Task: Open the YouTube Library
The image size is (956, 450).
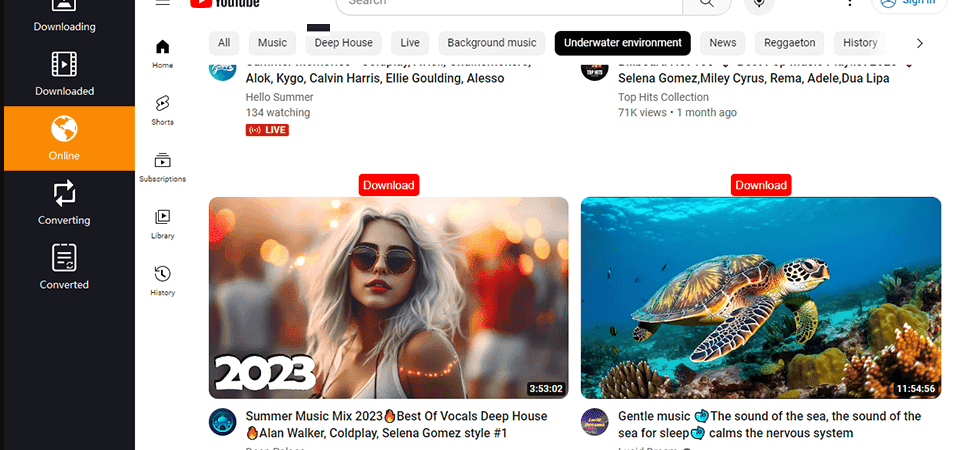Action: click(162, 224)
